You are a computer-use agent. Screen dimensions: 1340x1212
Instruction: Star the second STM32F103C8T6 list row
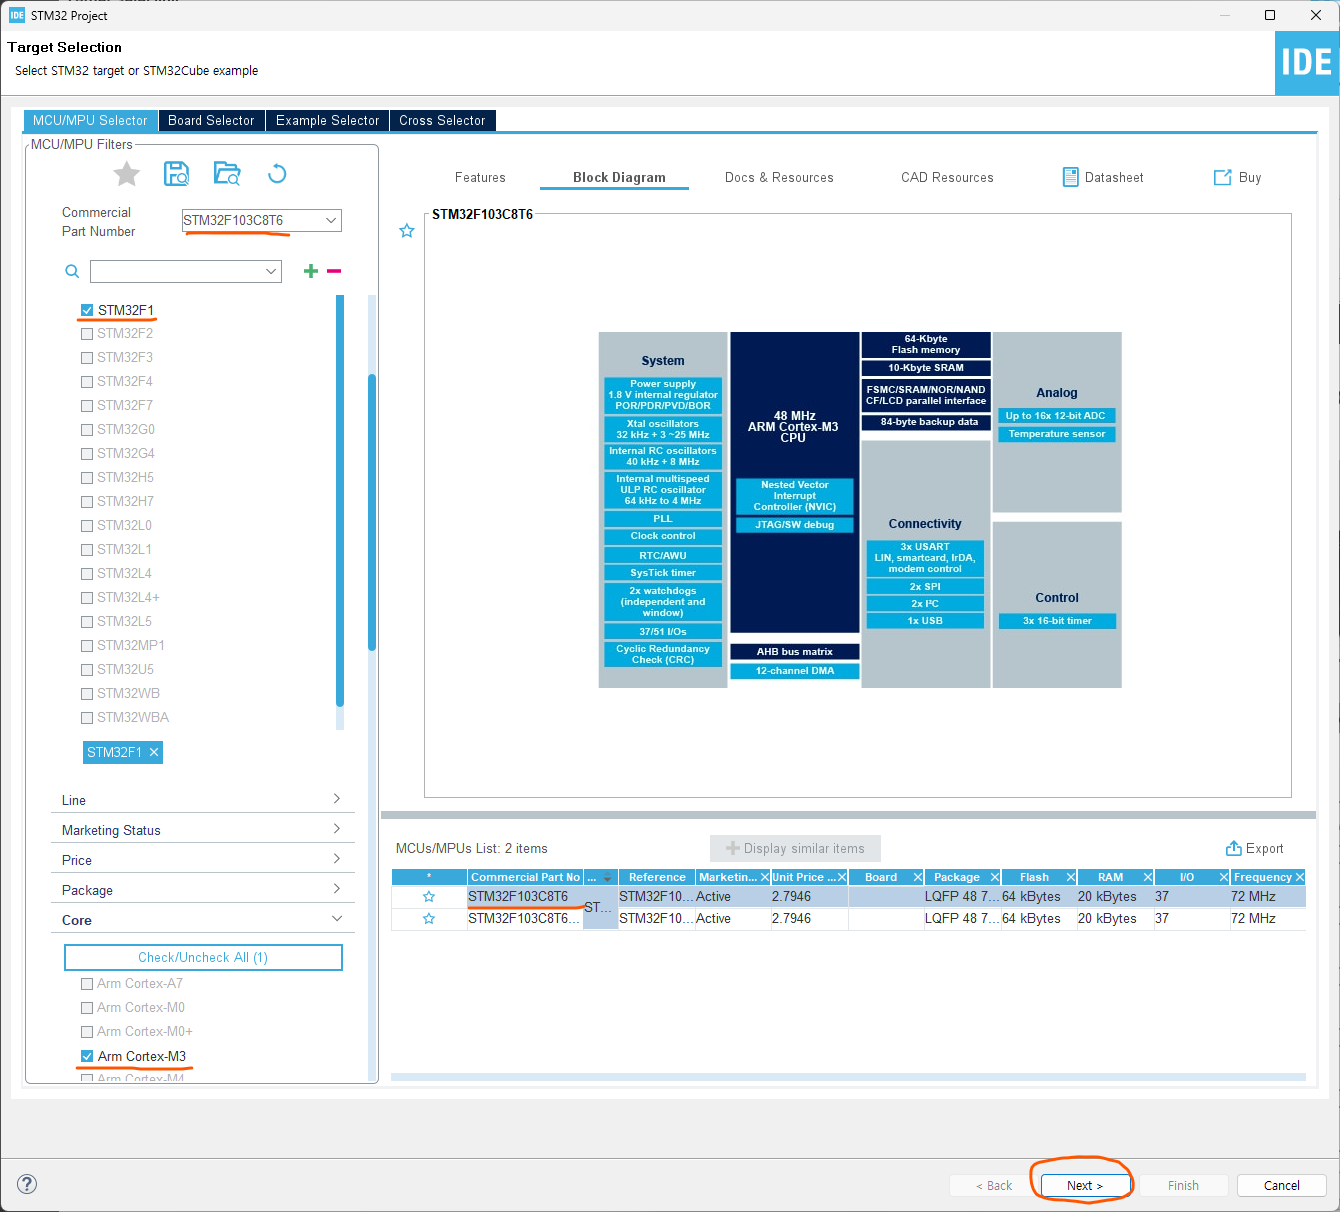pyautogui.click(x=429, y=919)
